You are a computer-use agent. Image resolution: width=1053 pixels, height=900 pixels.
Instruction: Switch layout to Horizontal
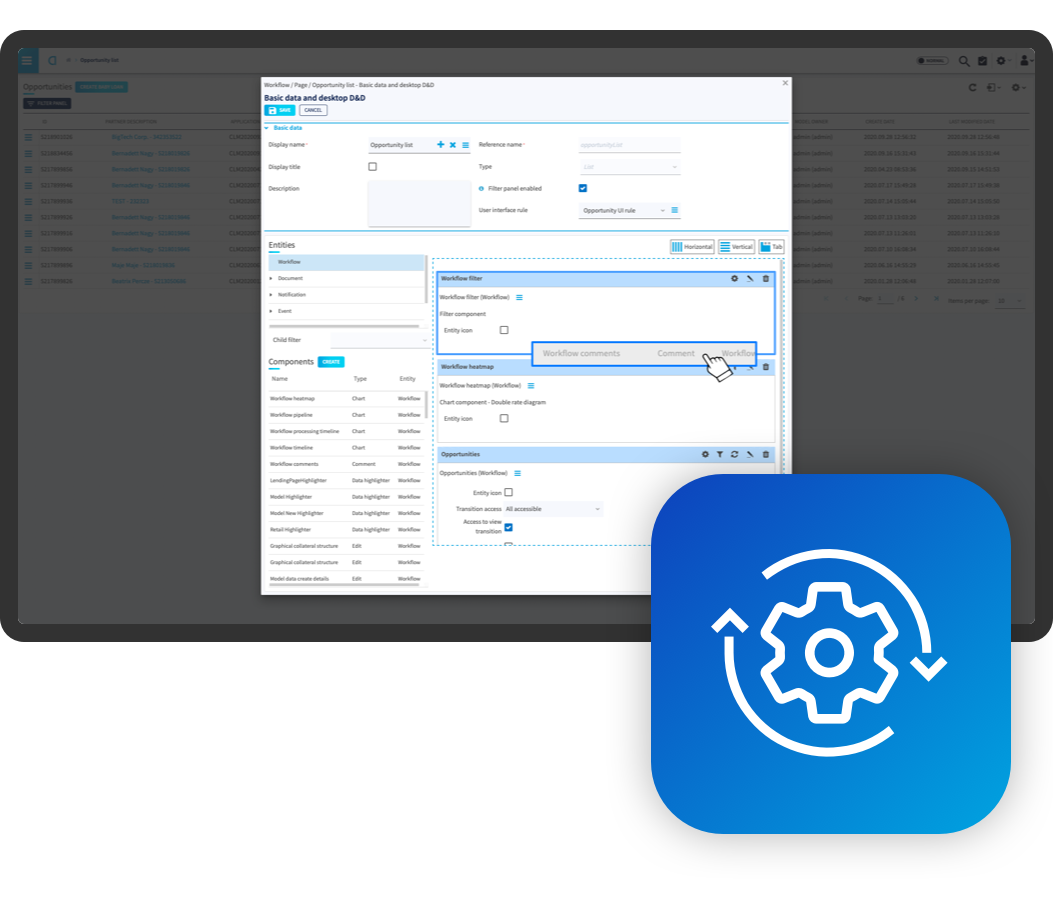692,246
